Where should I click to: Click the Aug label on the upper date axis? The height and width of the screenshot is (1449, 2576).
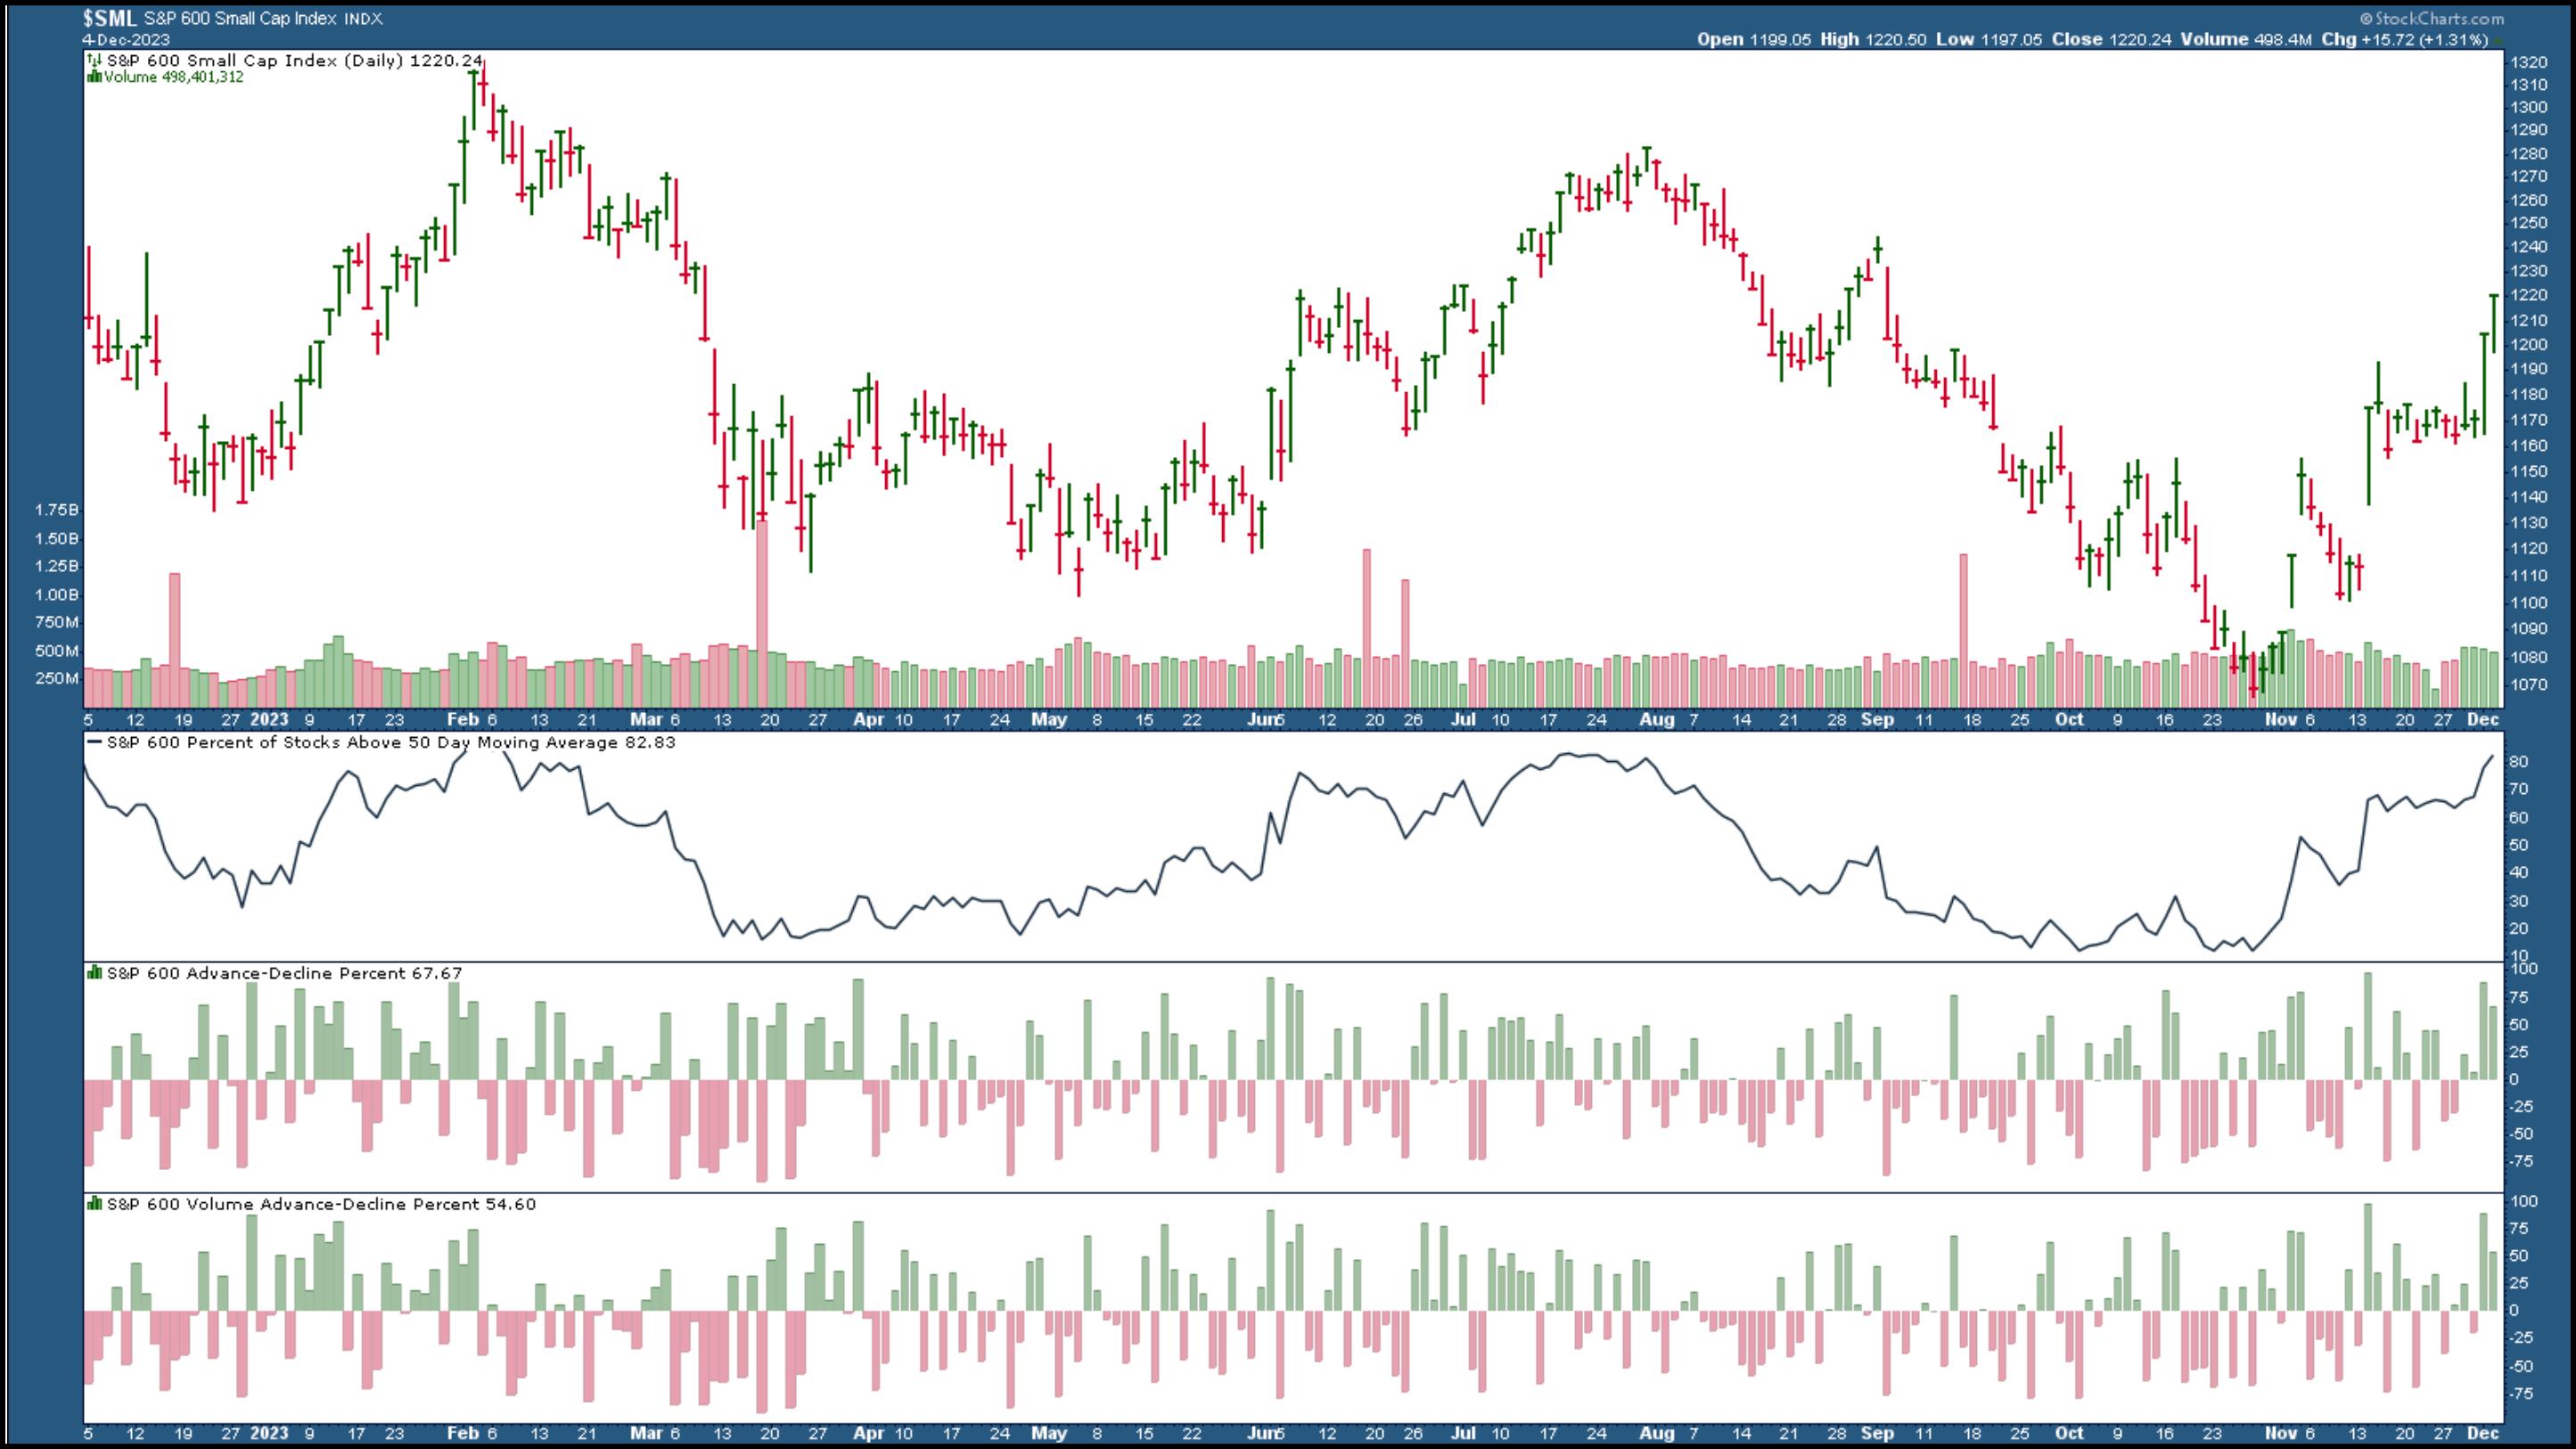click(x=1656, y=719)
